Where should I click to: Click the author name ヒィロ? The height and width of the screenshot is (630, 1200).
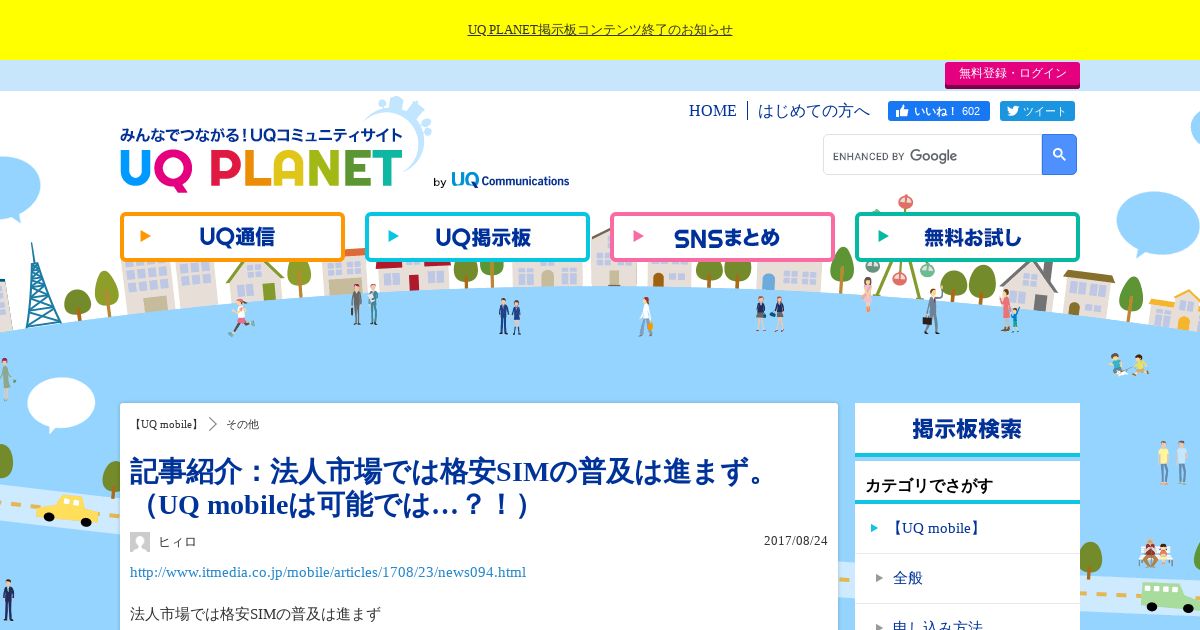tap(177, 542)
